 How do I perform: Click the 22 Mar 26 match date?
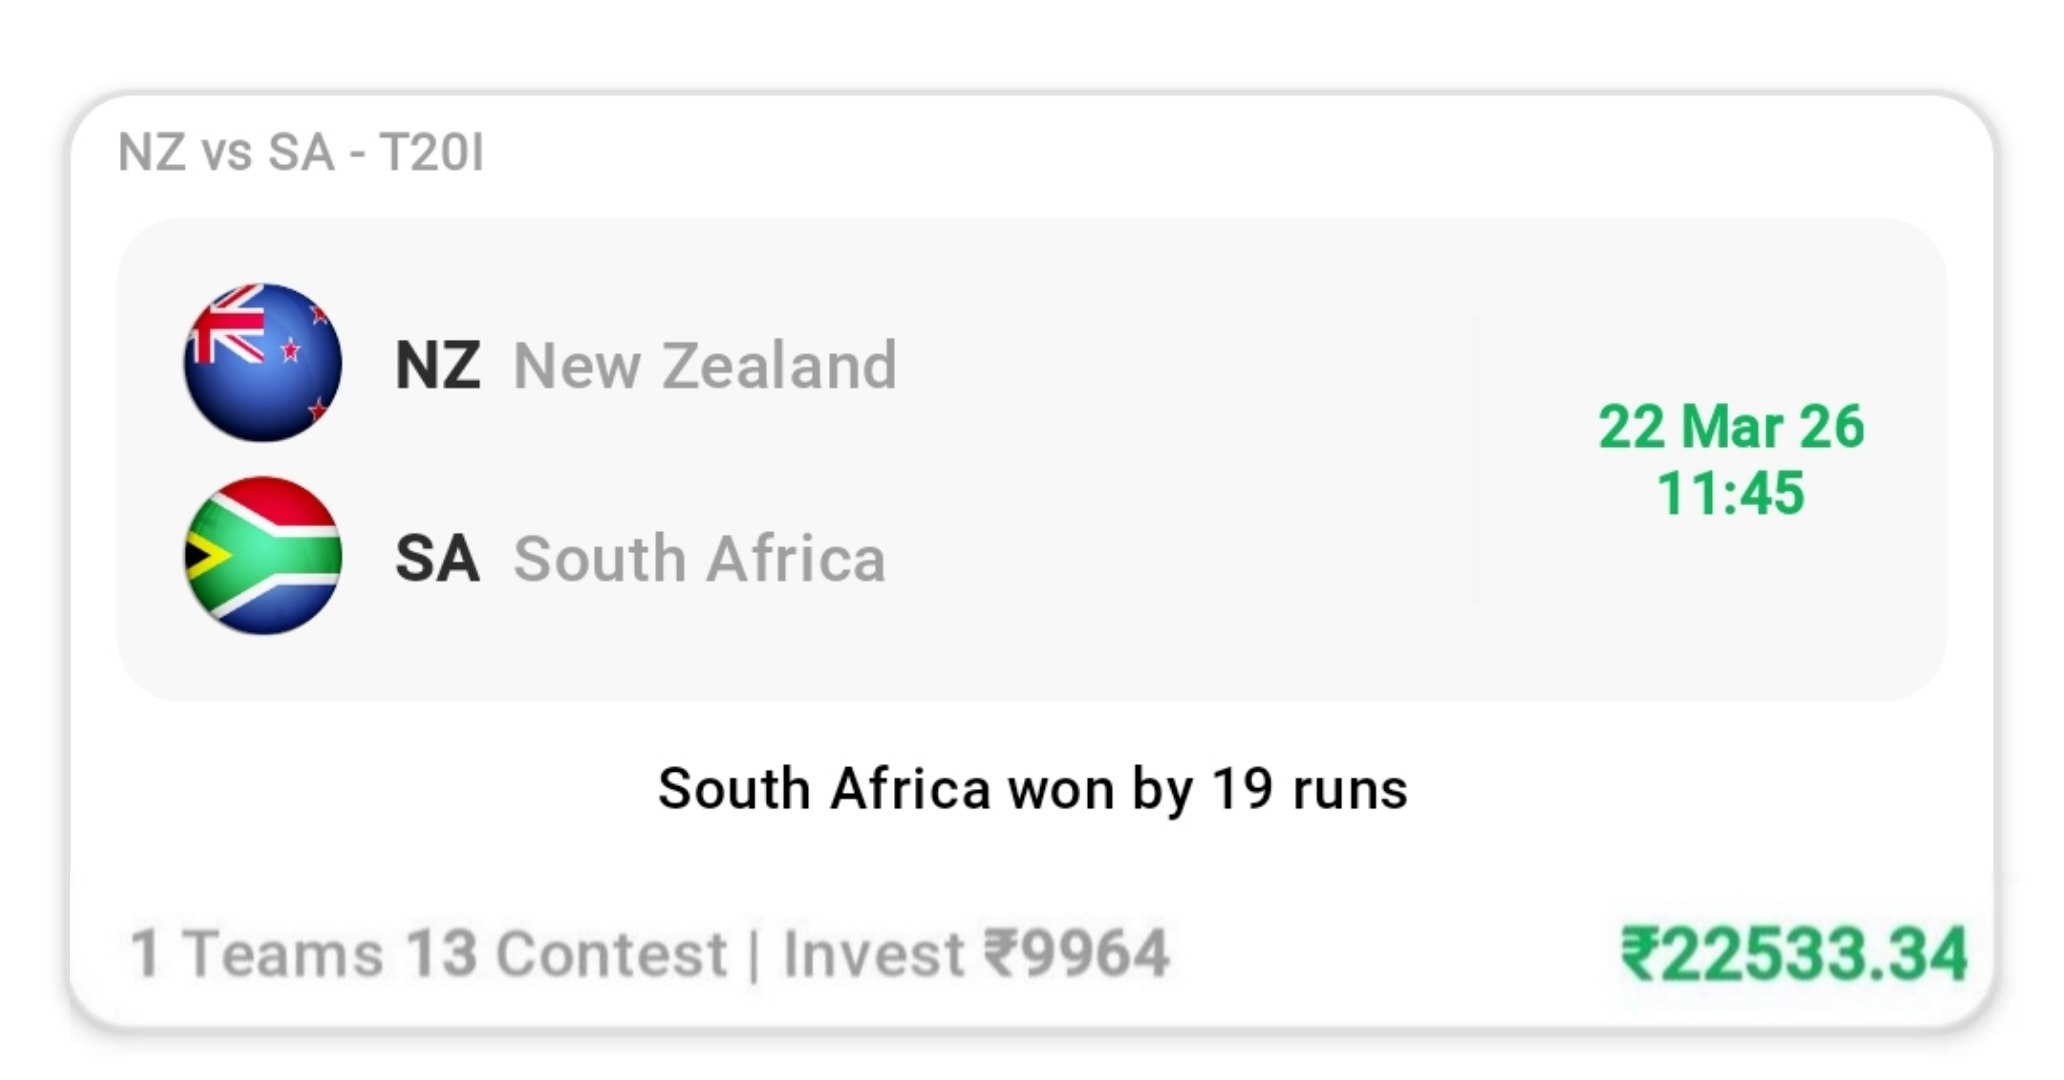click(1731, 427)
